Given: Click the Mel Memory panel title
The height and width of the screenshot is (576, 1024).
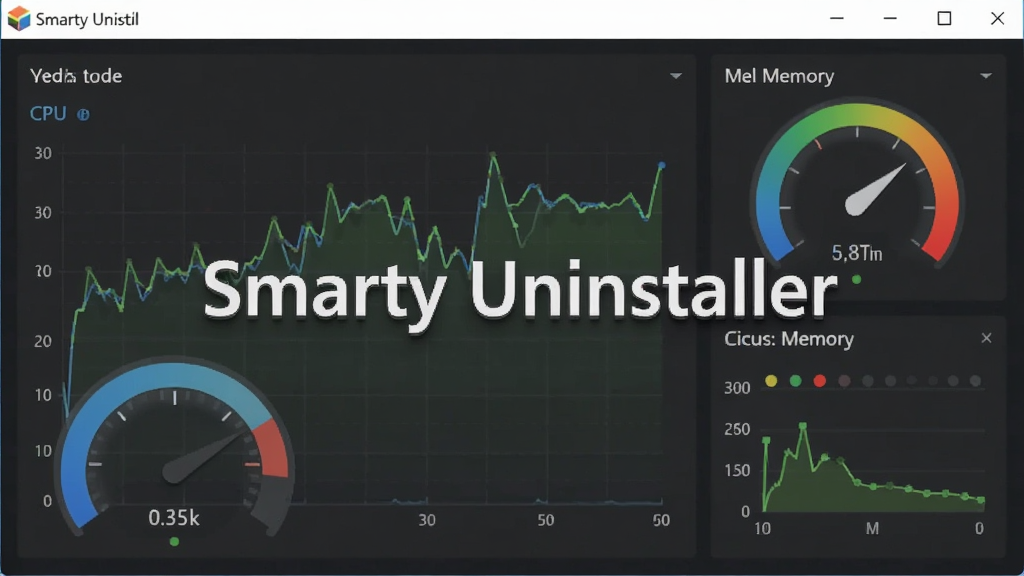Looking at the screenshot, I should coord(779,76).
